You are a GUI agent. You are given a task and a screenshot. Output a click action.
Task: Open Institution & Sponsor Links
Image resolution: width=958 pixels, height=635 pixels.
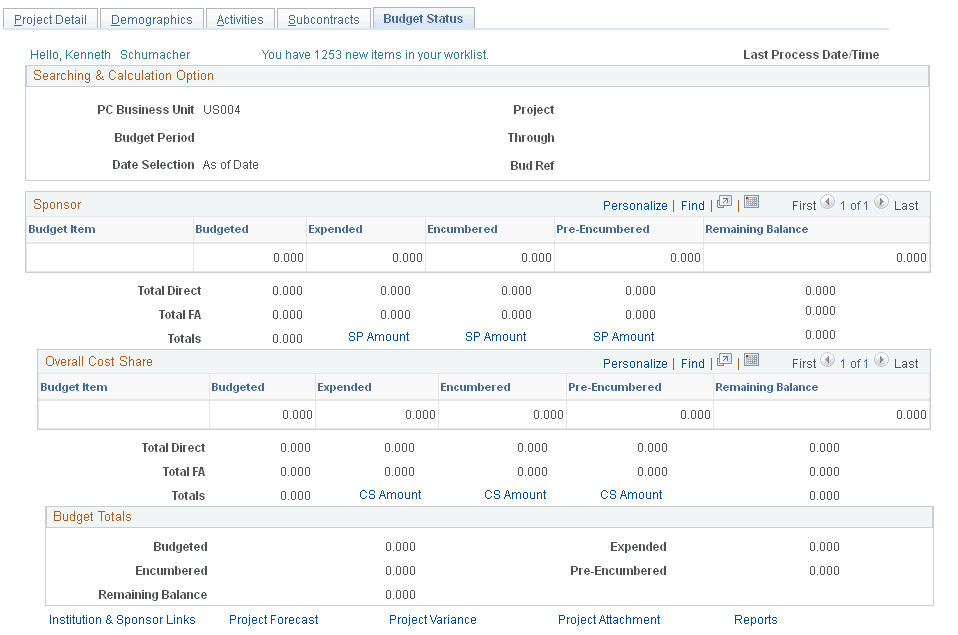(122, 619)
